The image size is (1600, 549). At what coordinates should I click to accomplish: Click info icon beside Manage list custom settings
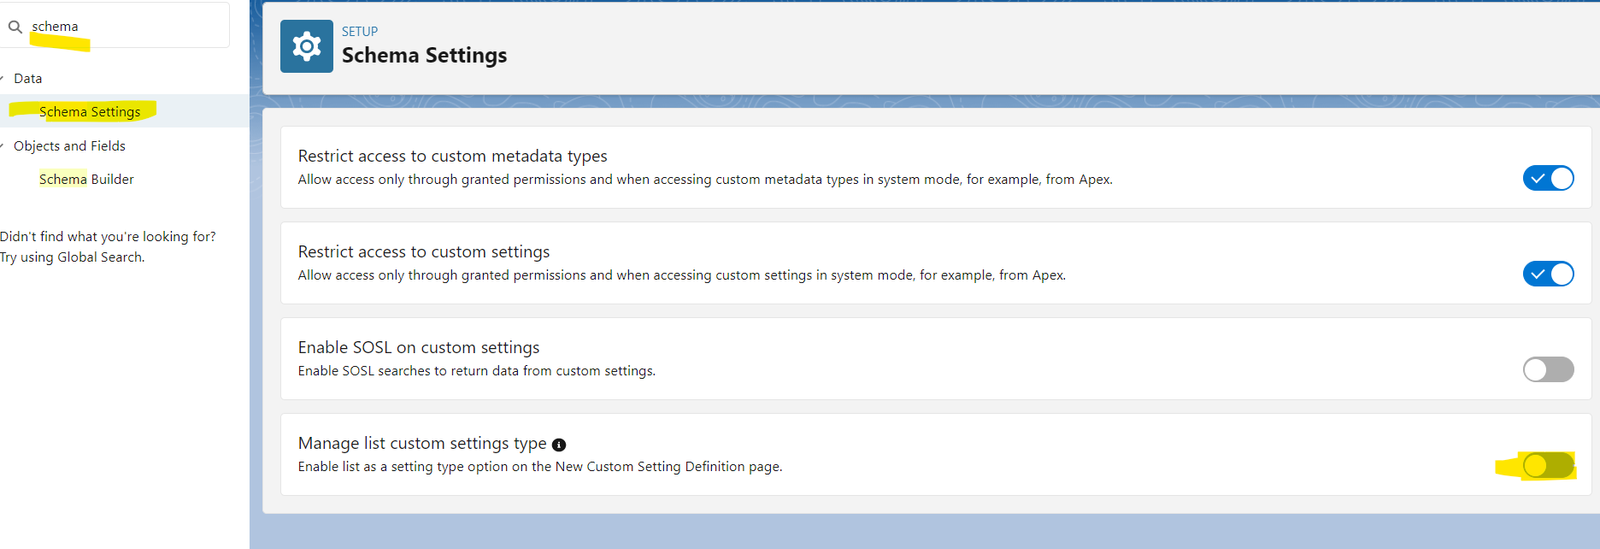[x=559, y=445]
